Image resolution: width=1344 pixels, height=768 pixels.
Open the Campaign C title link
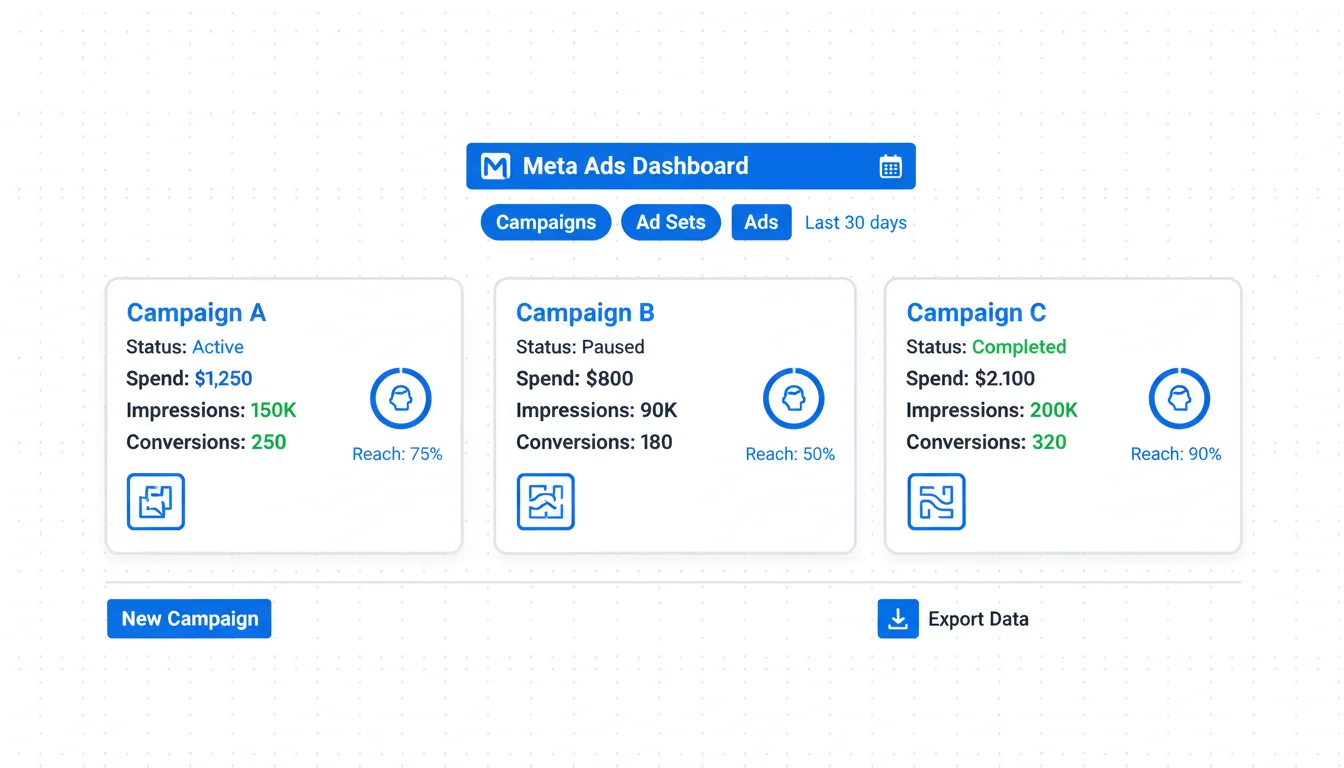[x=976, y=313]
